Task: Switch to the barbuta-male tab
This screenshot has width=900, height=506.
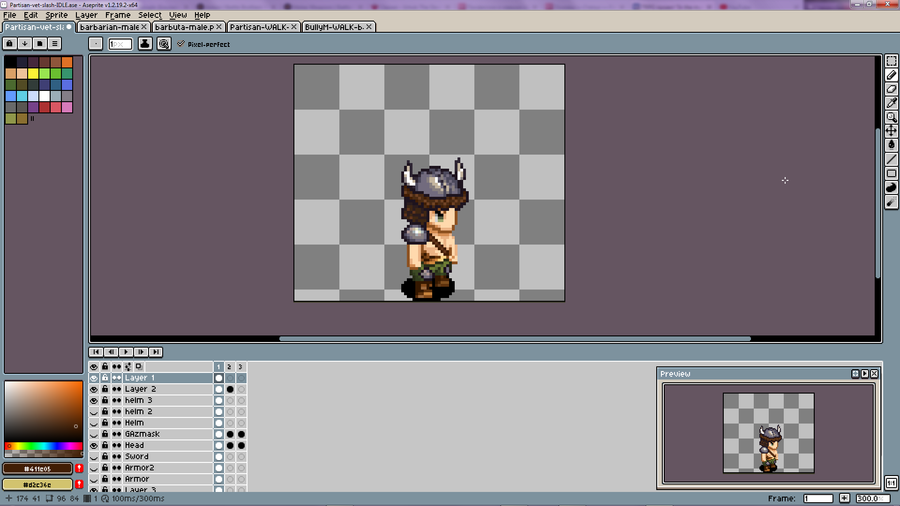Action: coord(184,27)
